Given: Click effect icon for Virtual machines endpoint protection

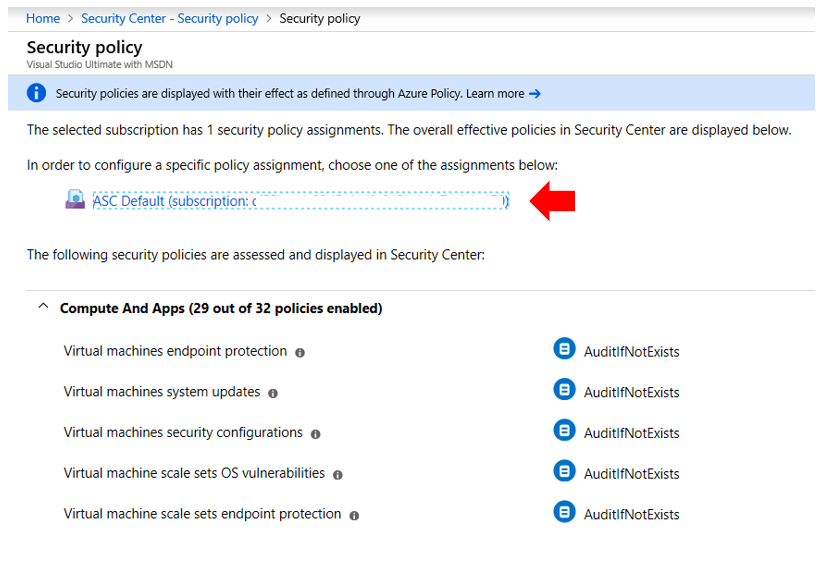Looking at the screenshot, I should [564, 349].
